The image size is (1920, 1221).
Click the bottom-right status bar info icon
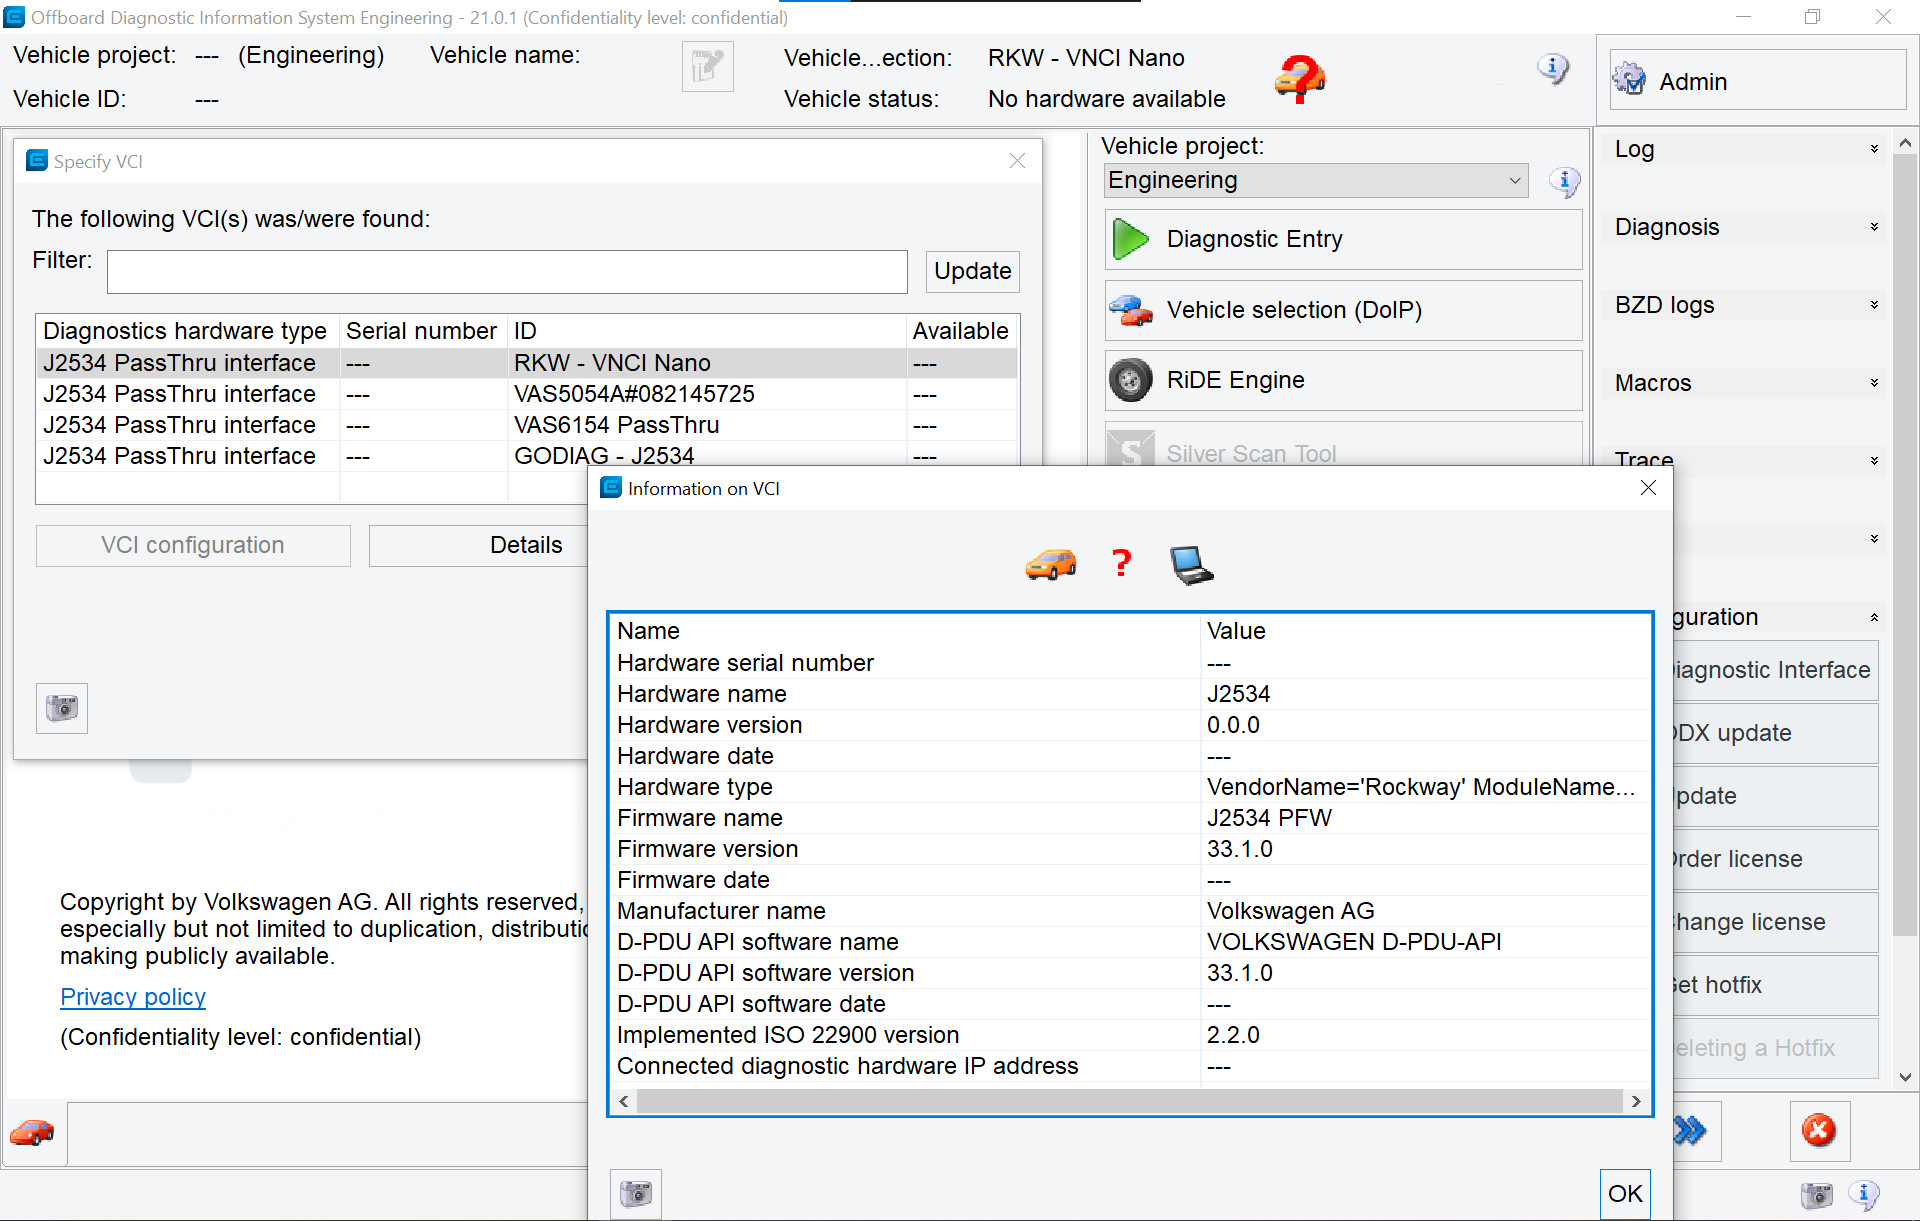(1864, 1195)
